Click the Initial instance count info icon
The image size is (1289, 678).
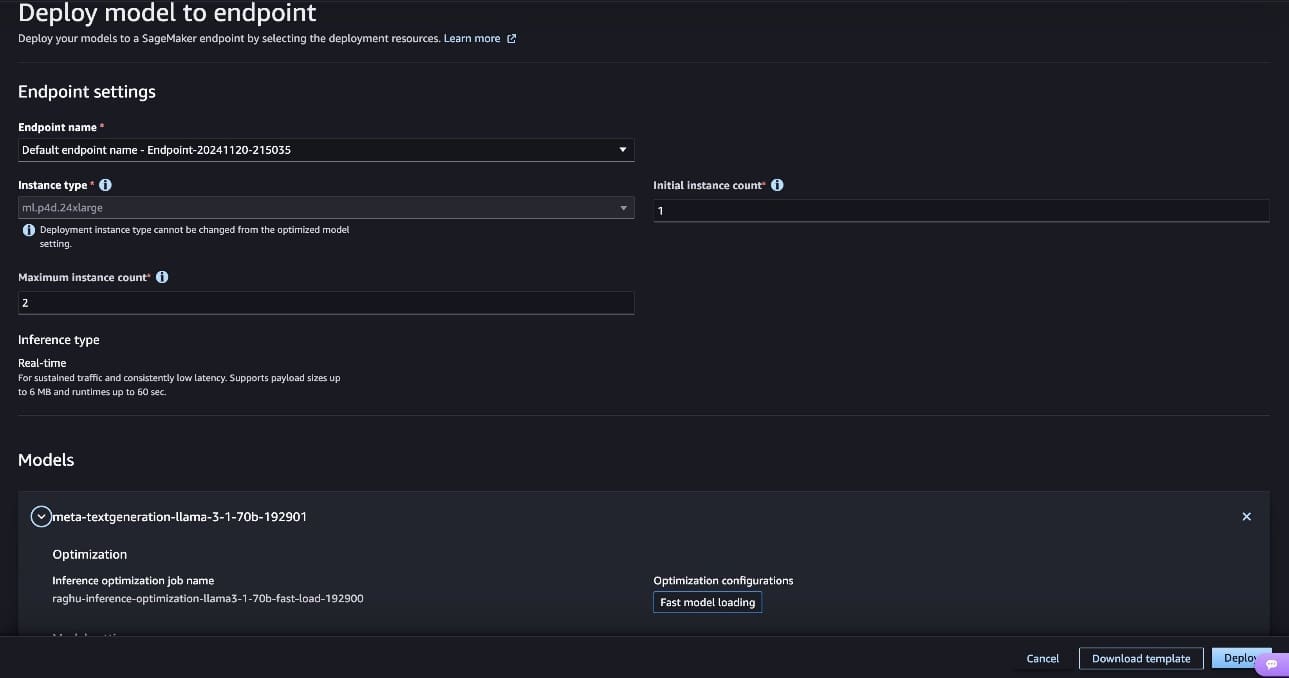pyautogui.click(x=777, y=185)
